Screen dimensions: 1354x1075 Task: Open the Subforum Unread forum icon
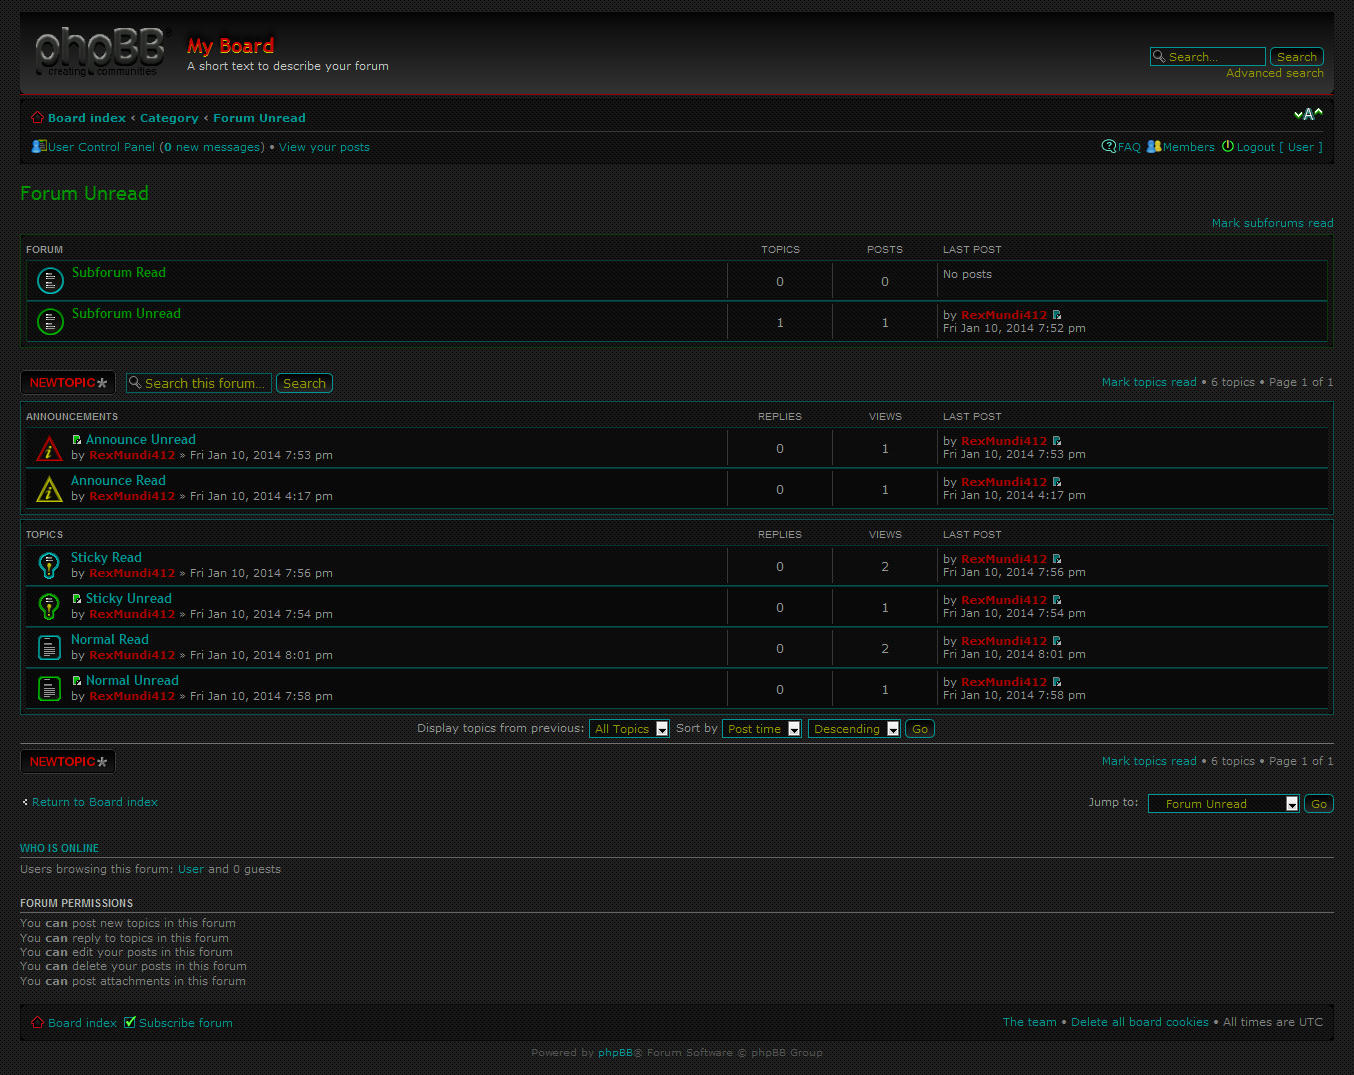pos(50,321)
